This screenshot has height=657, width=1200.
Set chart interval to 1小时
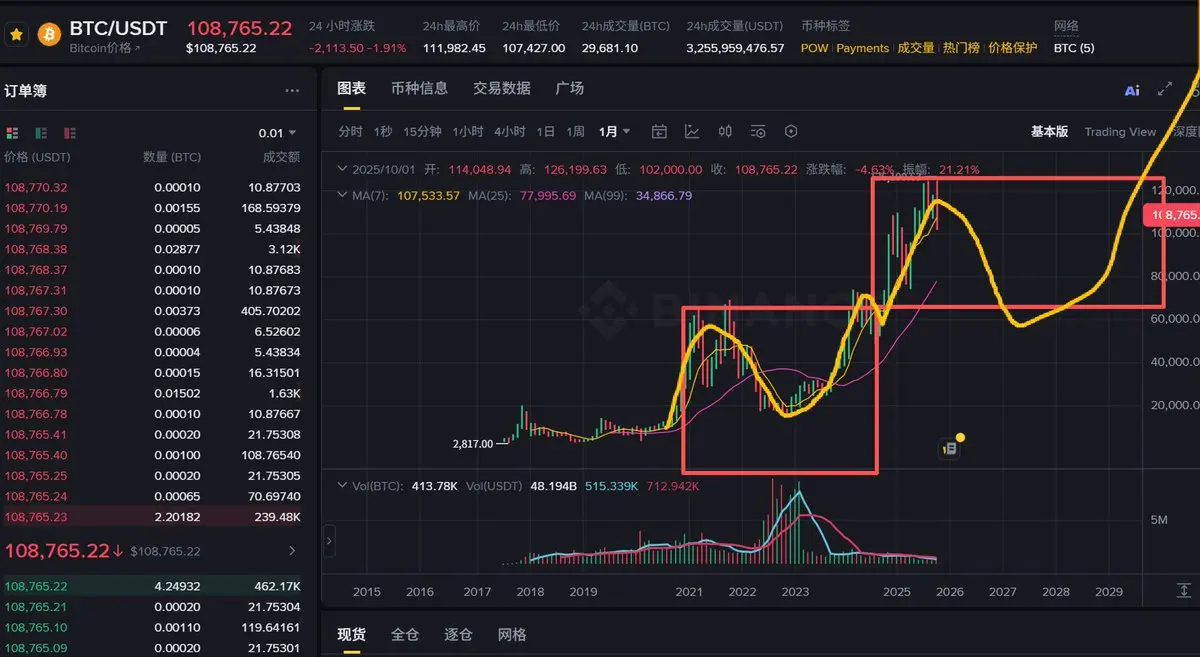[468, 131]
